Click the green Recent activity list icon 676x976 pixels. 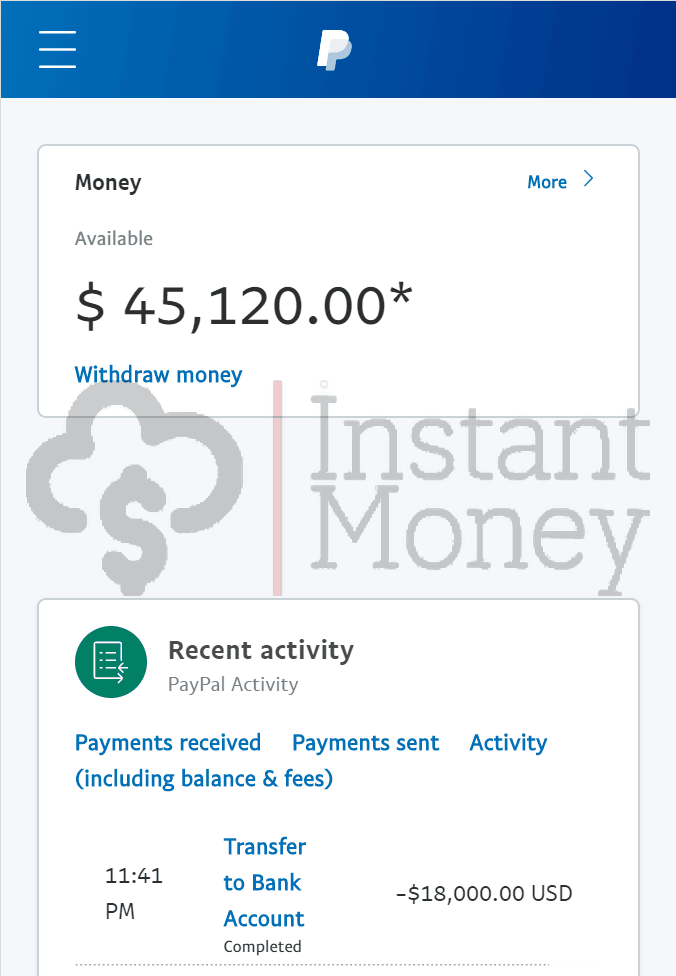(111, 662)
